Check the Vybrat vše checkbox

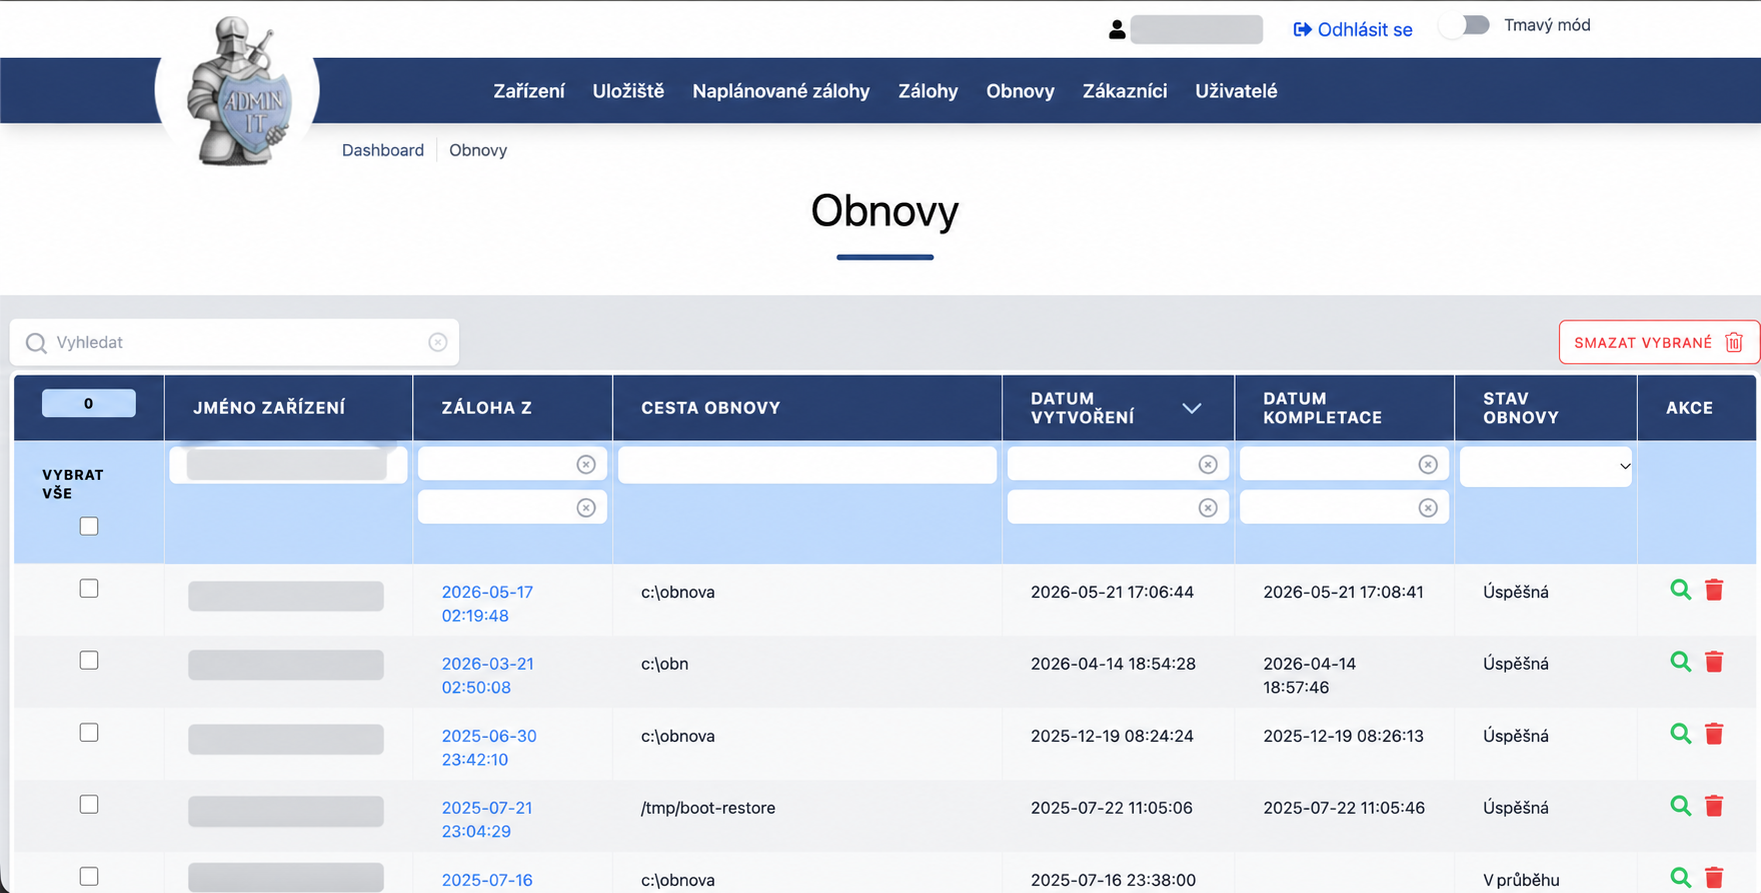(x=89, y=526)
